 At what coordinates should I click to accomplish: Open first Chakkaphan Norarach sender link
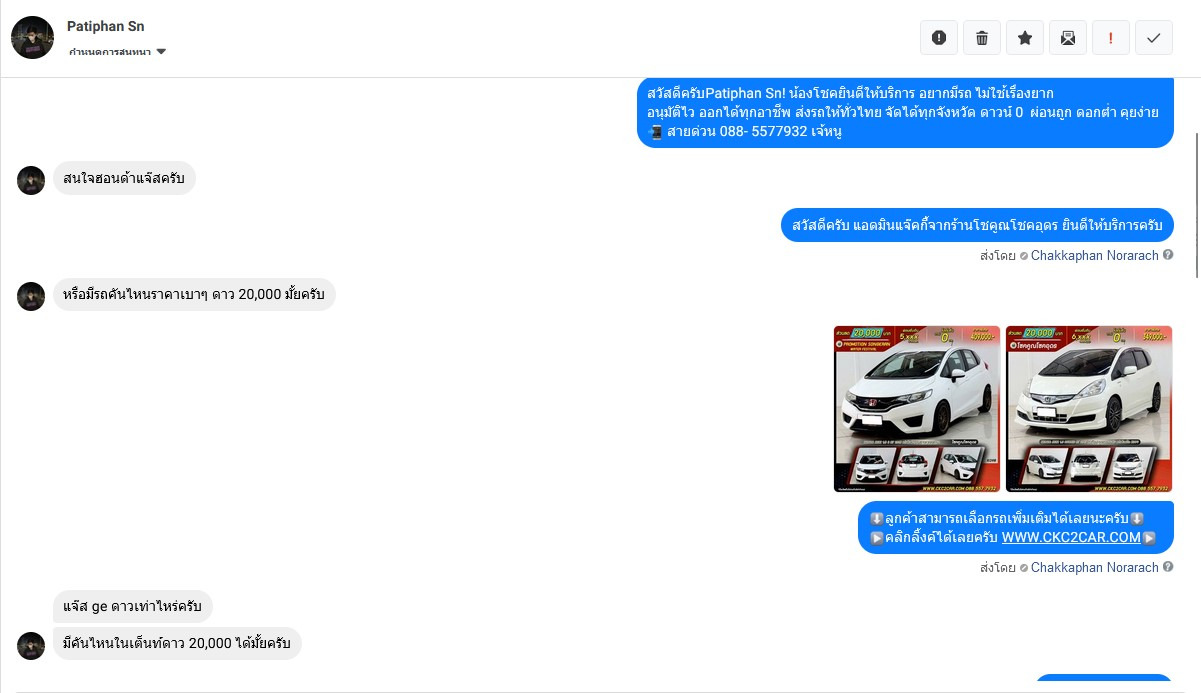1094,255
